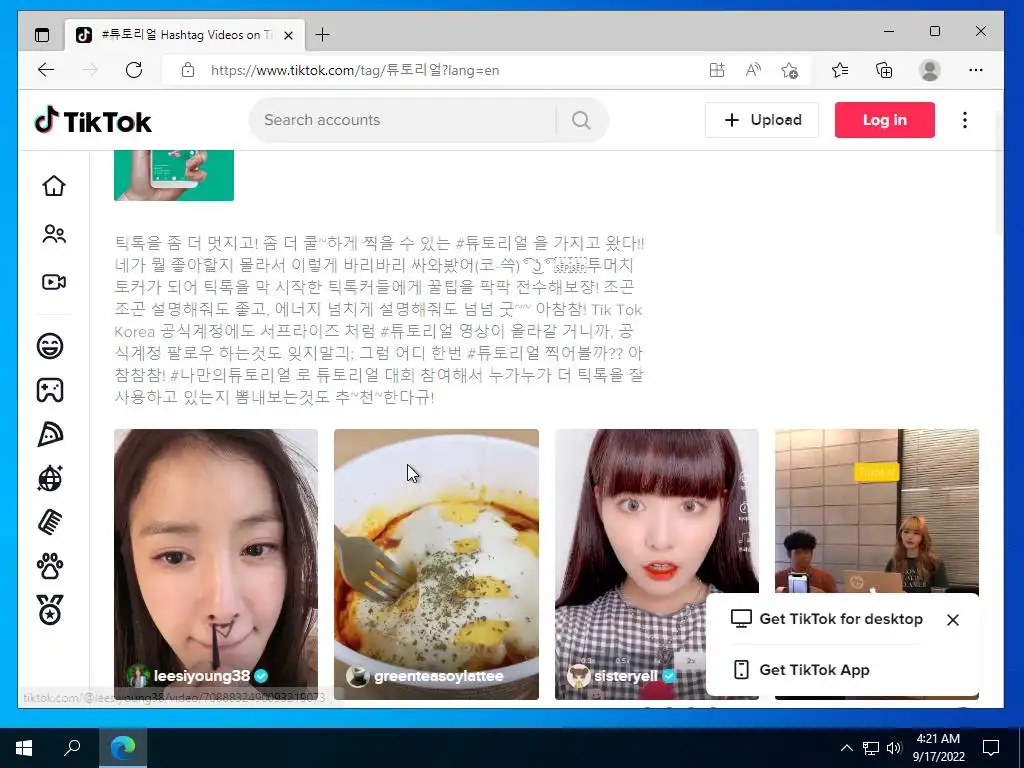Choose Get TikTok for desktop
The height and width of the screenshot is (768, 1024).
point(827,619)
